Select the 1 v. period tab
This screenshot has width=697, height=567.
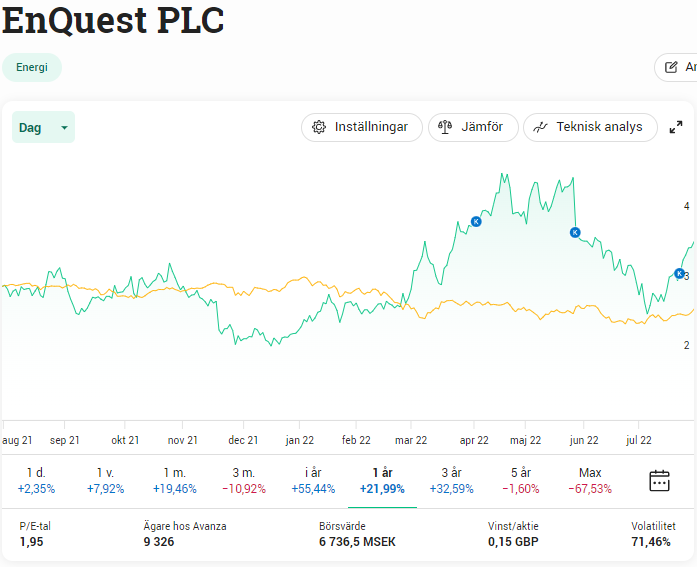pos(105,481)
